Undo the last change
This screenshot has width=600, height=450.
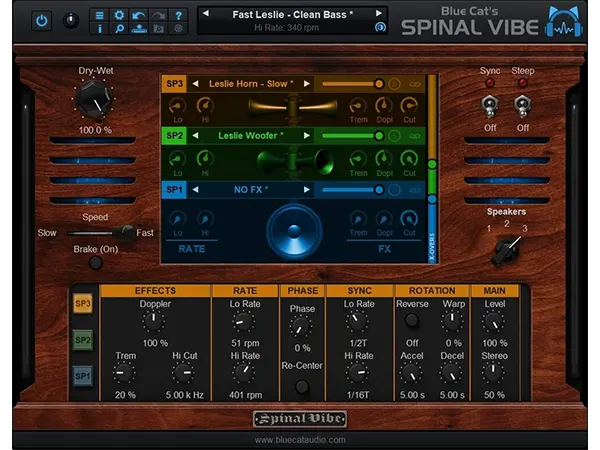[x=139, y=15]
